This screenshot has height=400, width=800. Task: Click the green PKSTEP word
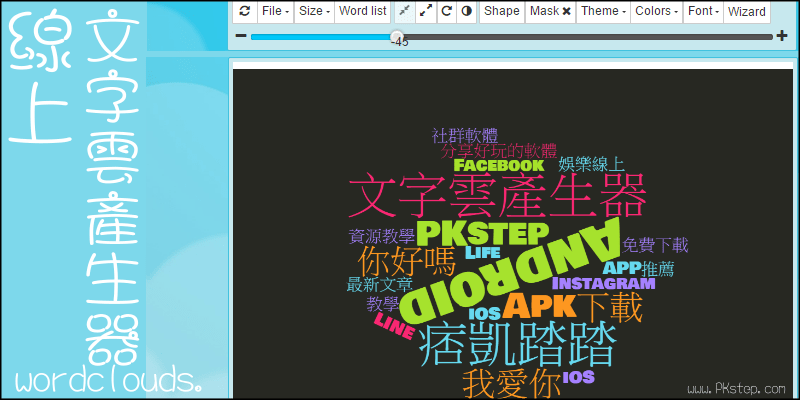482,234
